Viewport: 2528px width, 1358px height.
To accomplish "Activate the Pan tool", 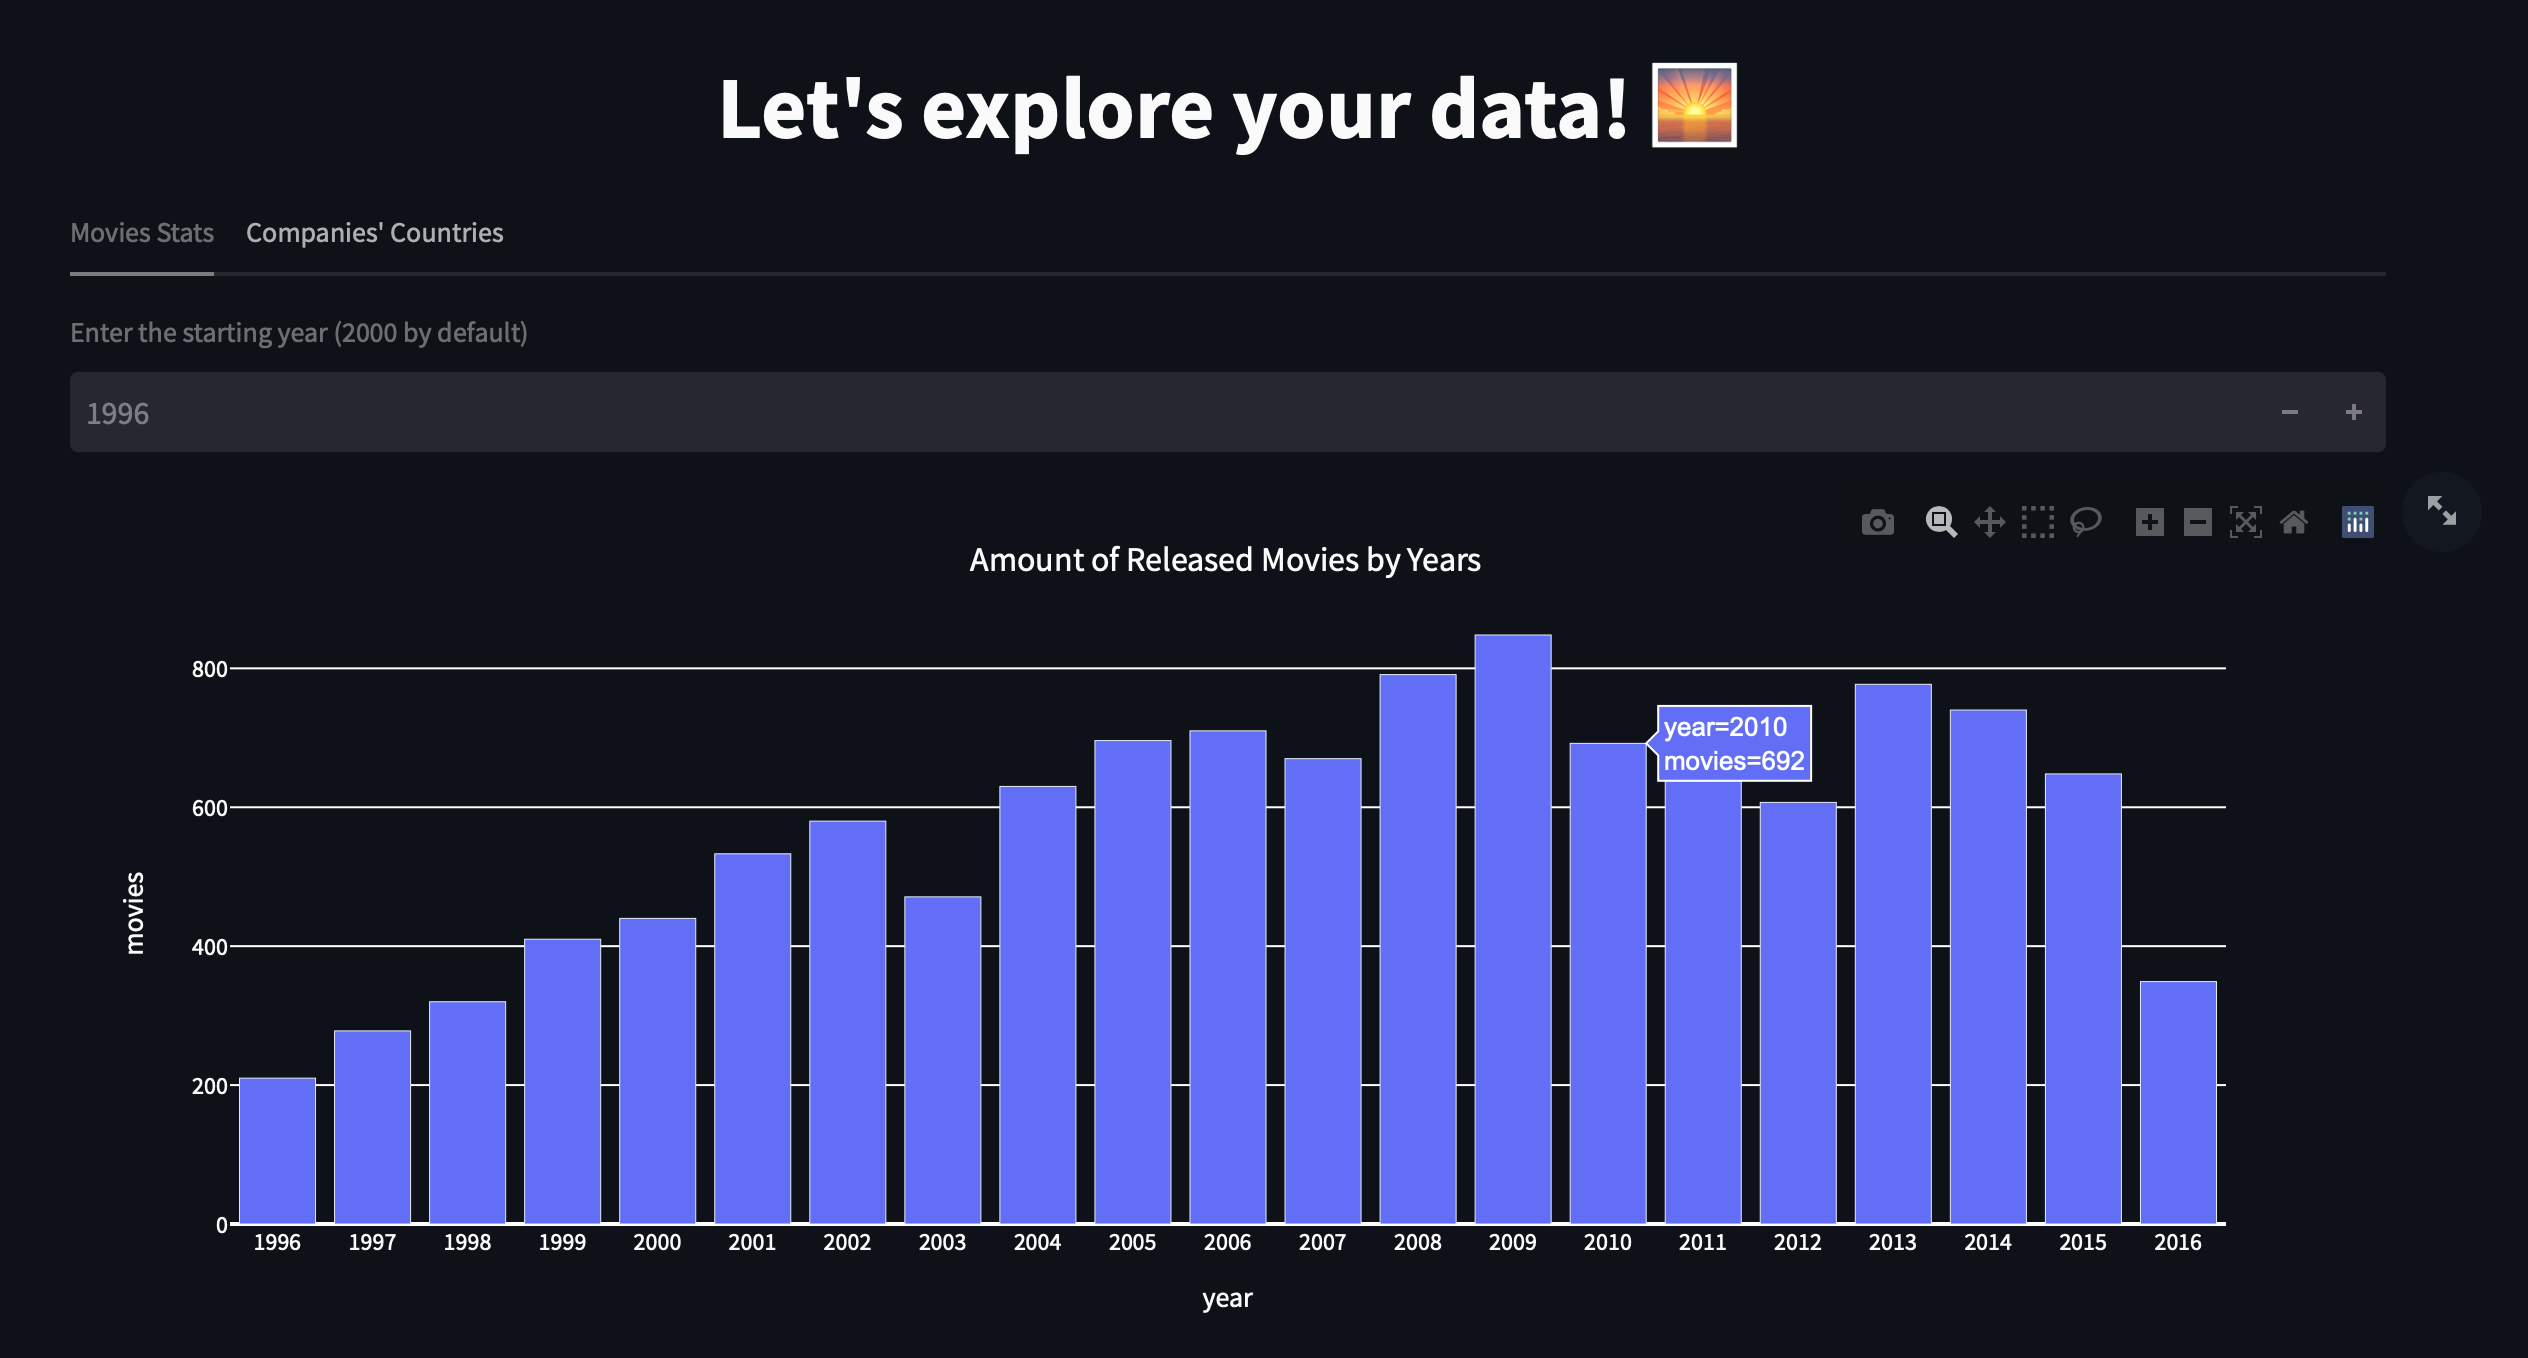I will coord(1989,522).
